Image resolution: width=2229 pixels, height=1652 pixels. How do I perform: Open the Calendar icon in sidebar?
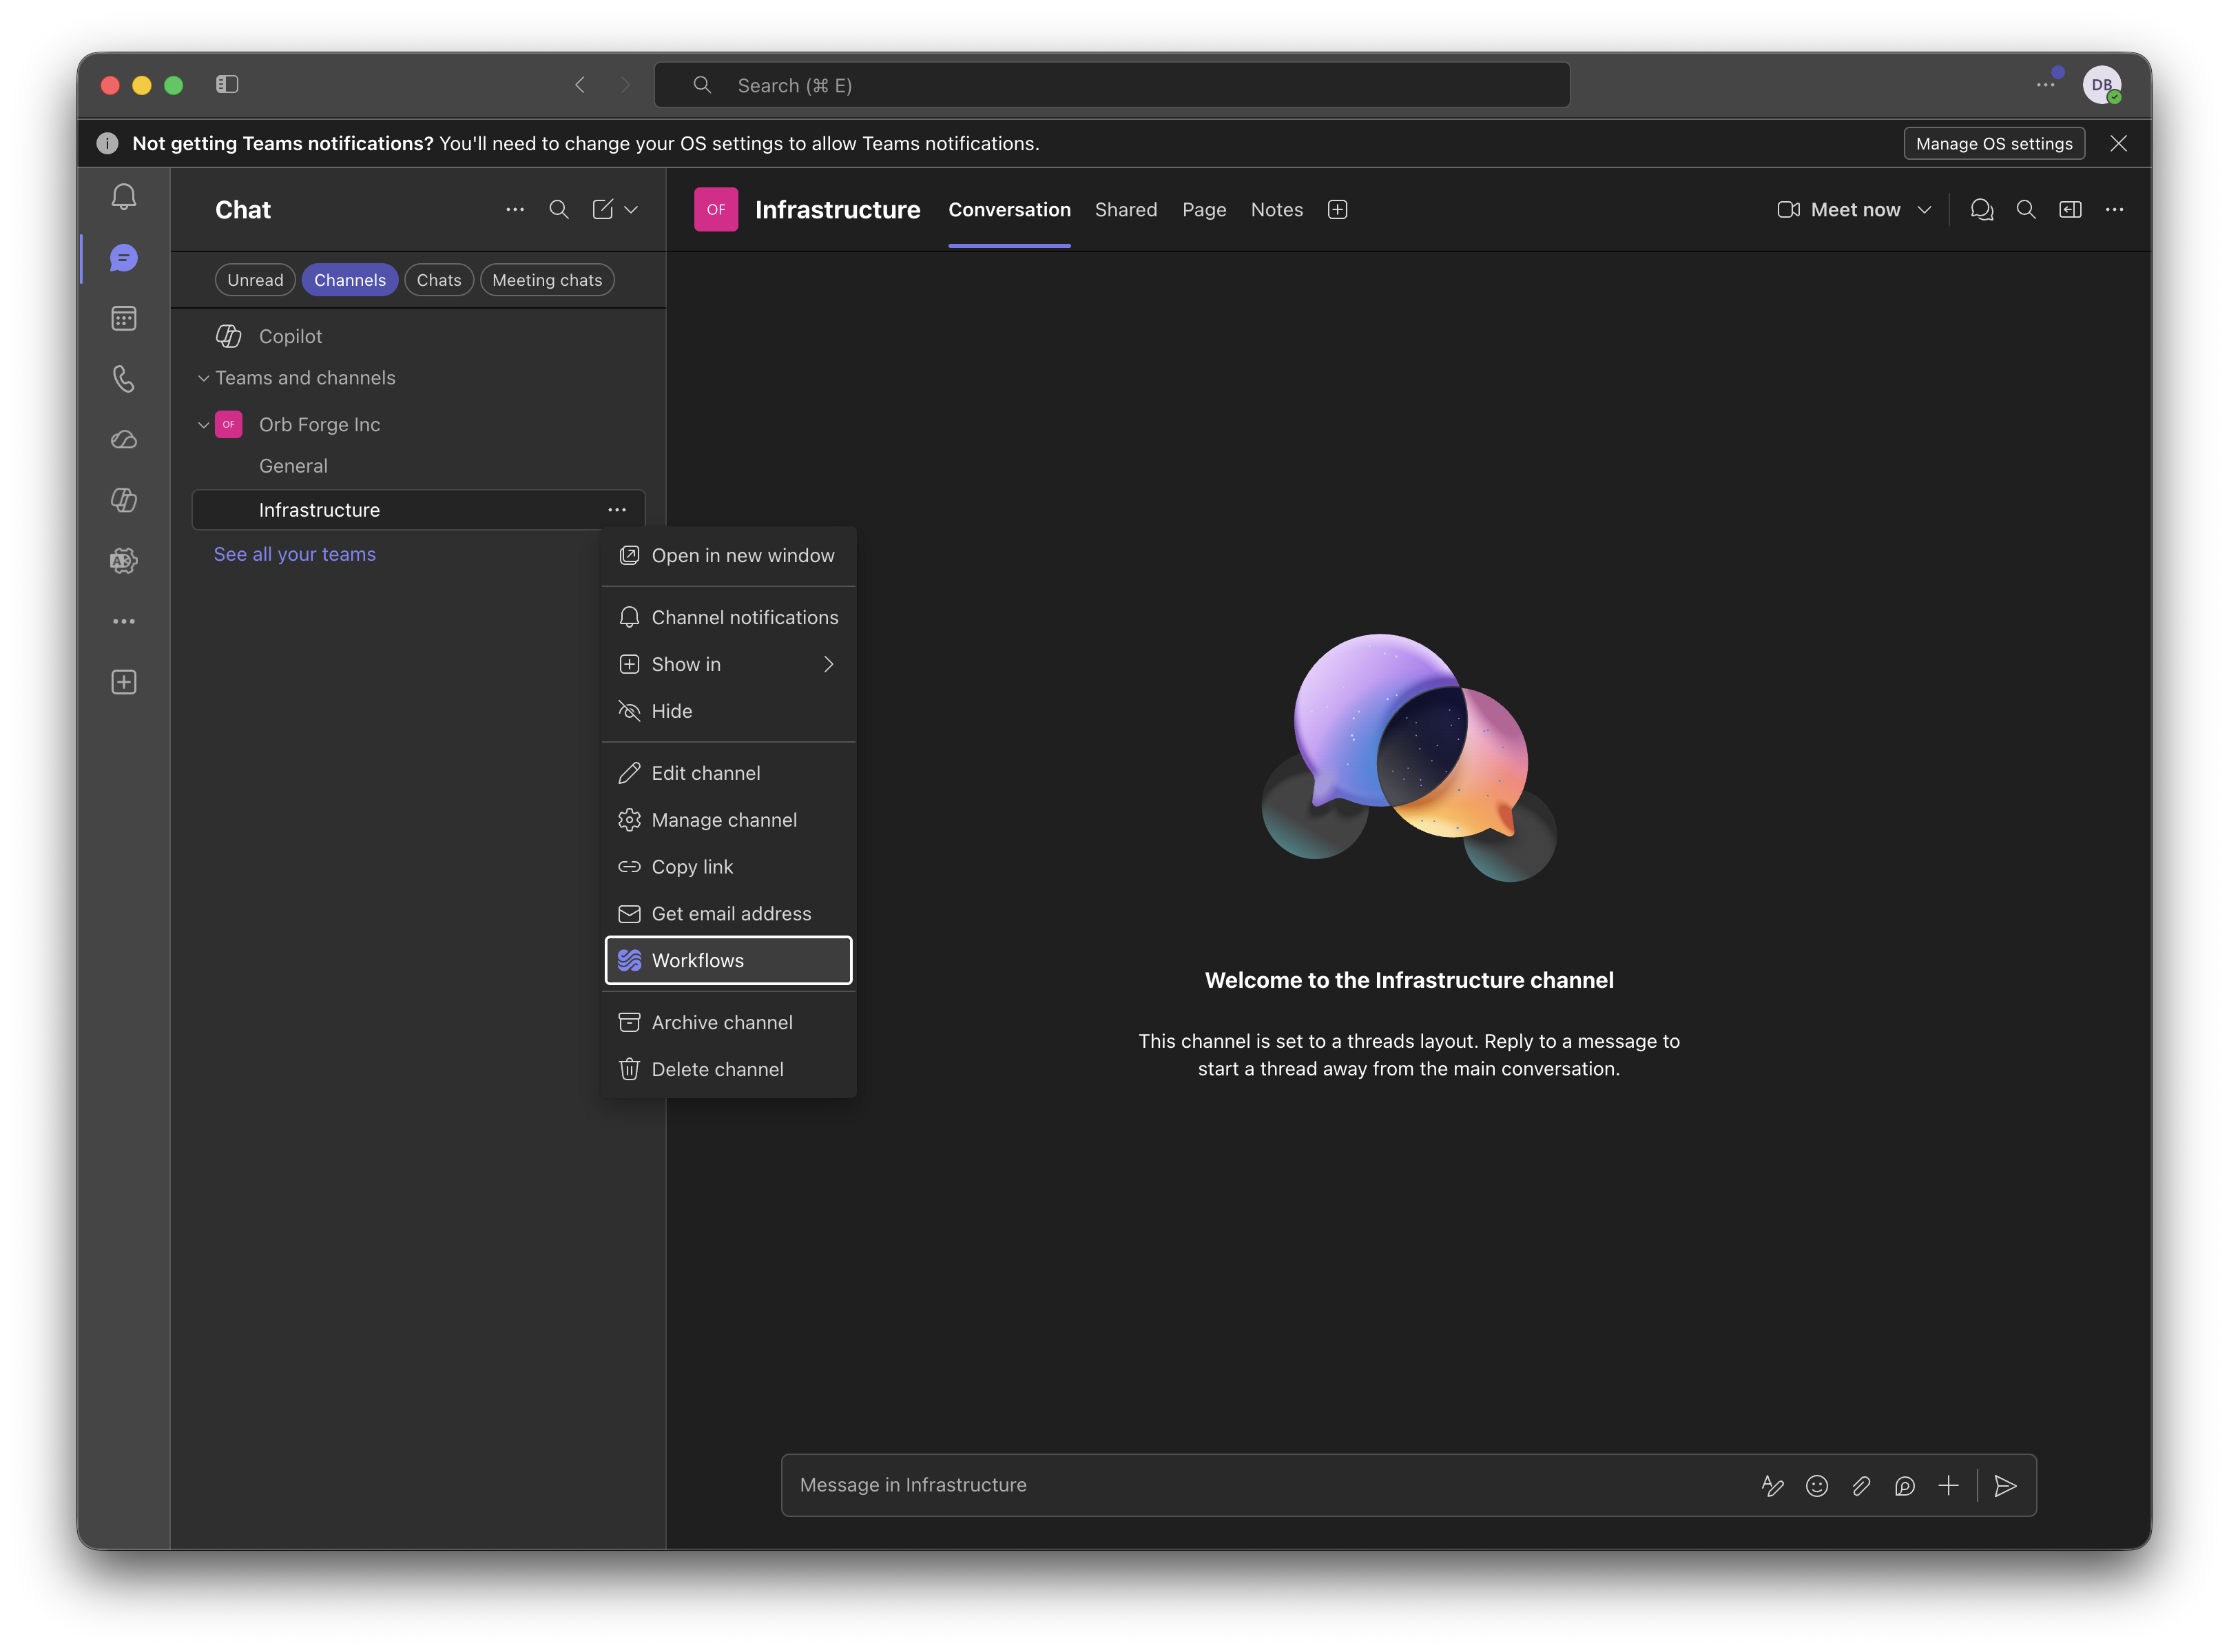pos(124,319)
